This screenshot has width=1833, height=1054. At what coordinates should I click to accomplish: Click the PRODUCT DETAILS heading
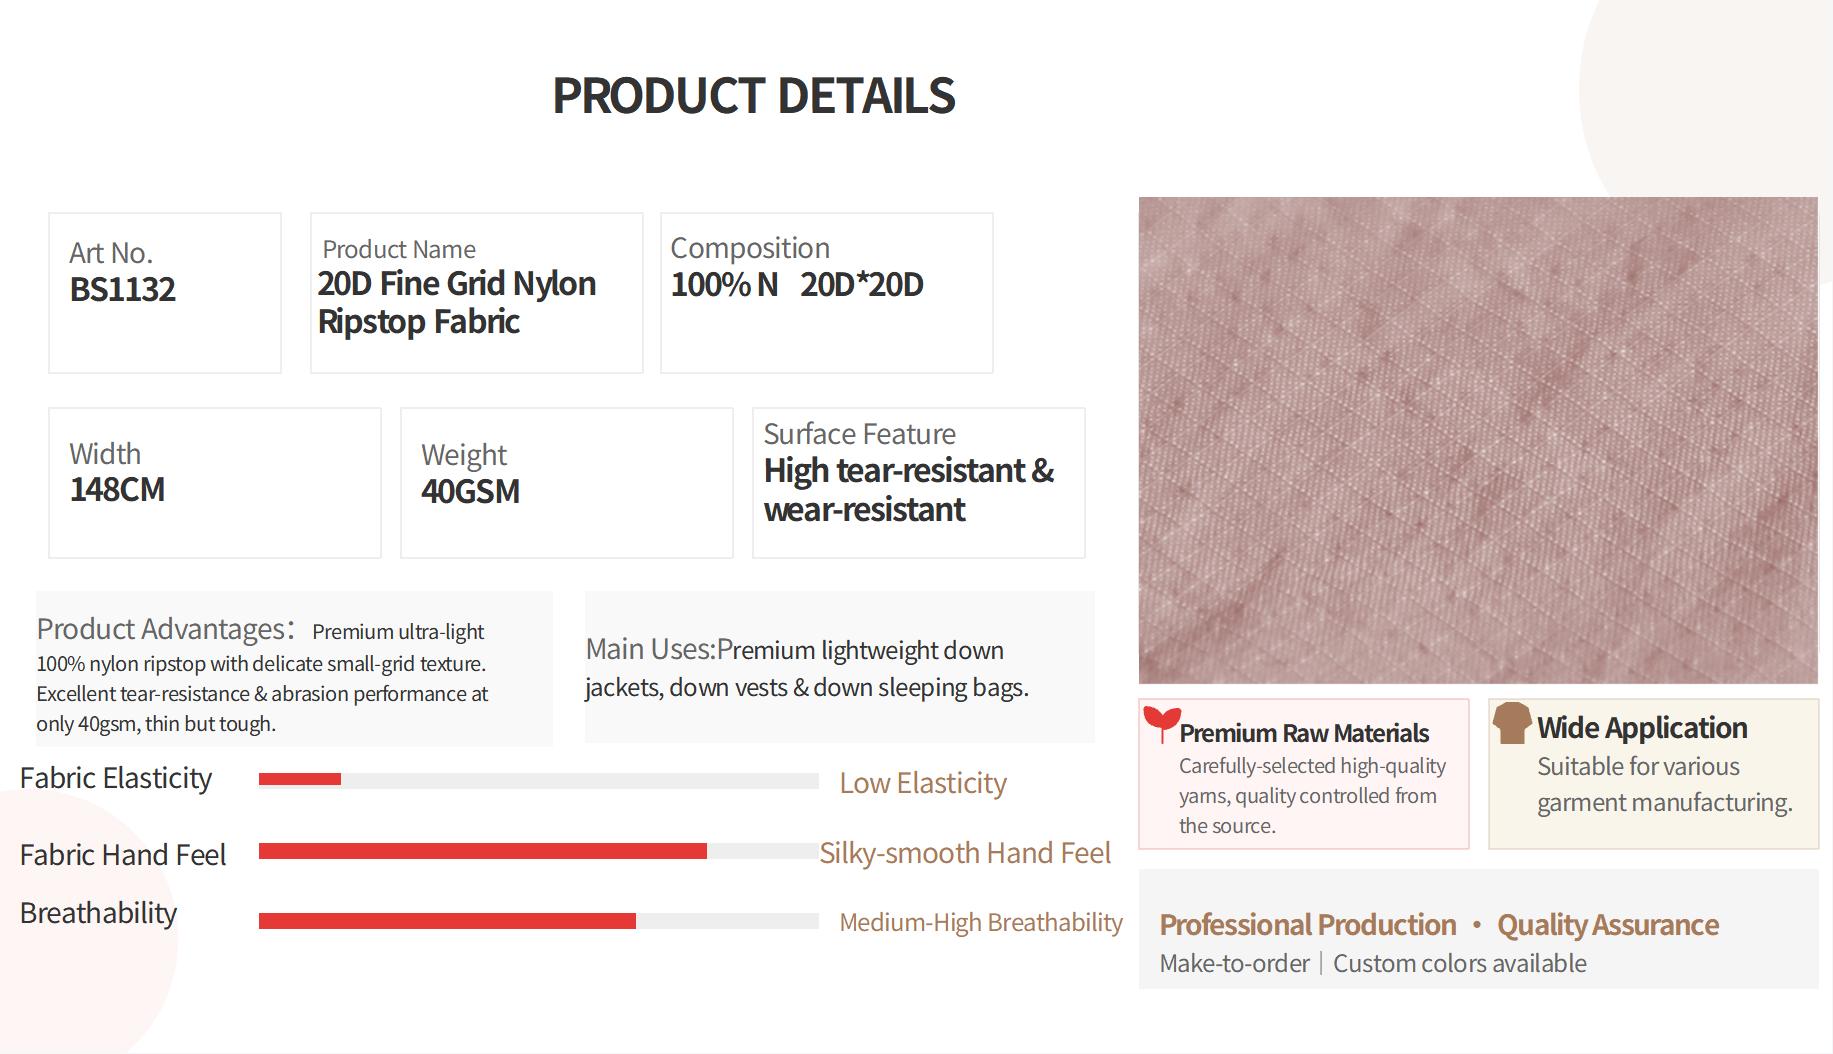point(754,96)
